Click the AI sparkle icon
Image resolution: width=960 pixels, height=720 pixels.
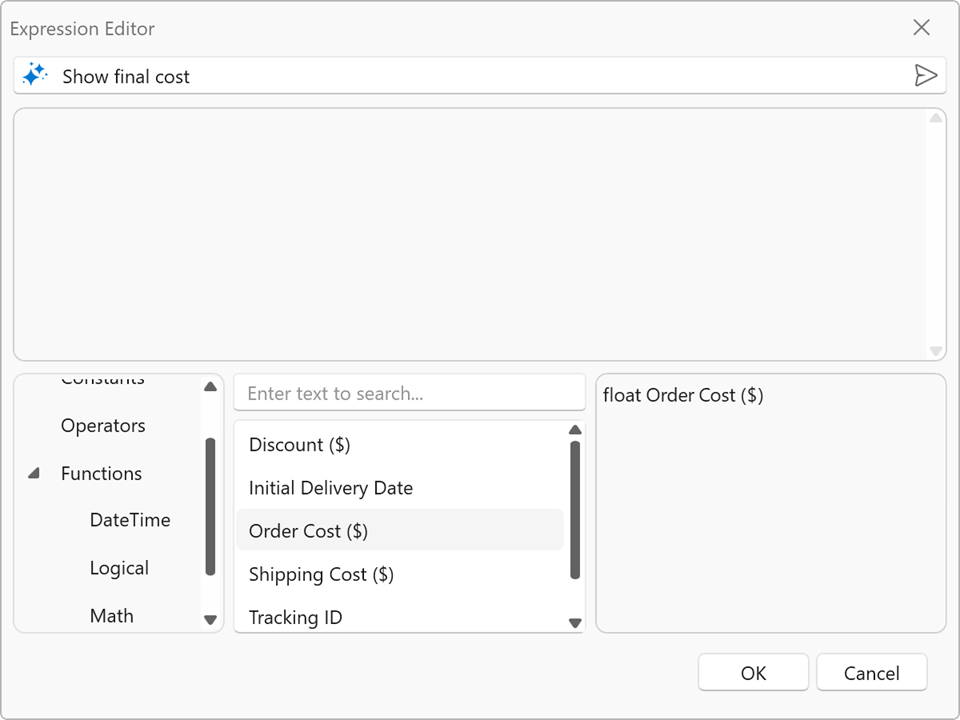coord(34,75)
